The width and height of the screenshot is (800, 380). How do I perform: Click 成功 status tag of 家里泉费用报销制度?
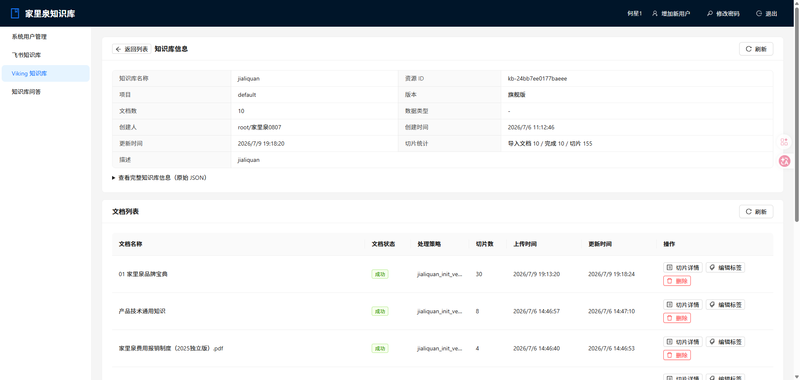pos(380,348)
